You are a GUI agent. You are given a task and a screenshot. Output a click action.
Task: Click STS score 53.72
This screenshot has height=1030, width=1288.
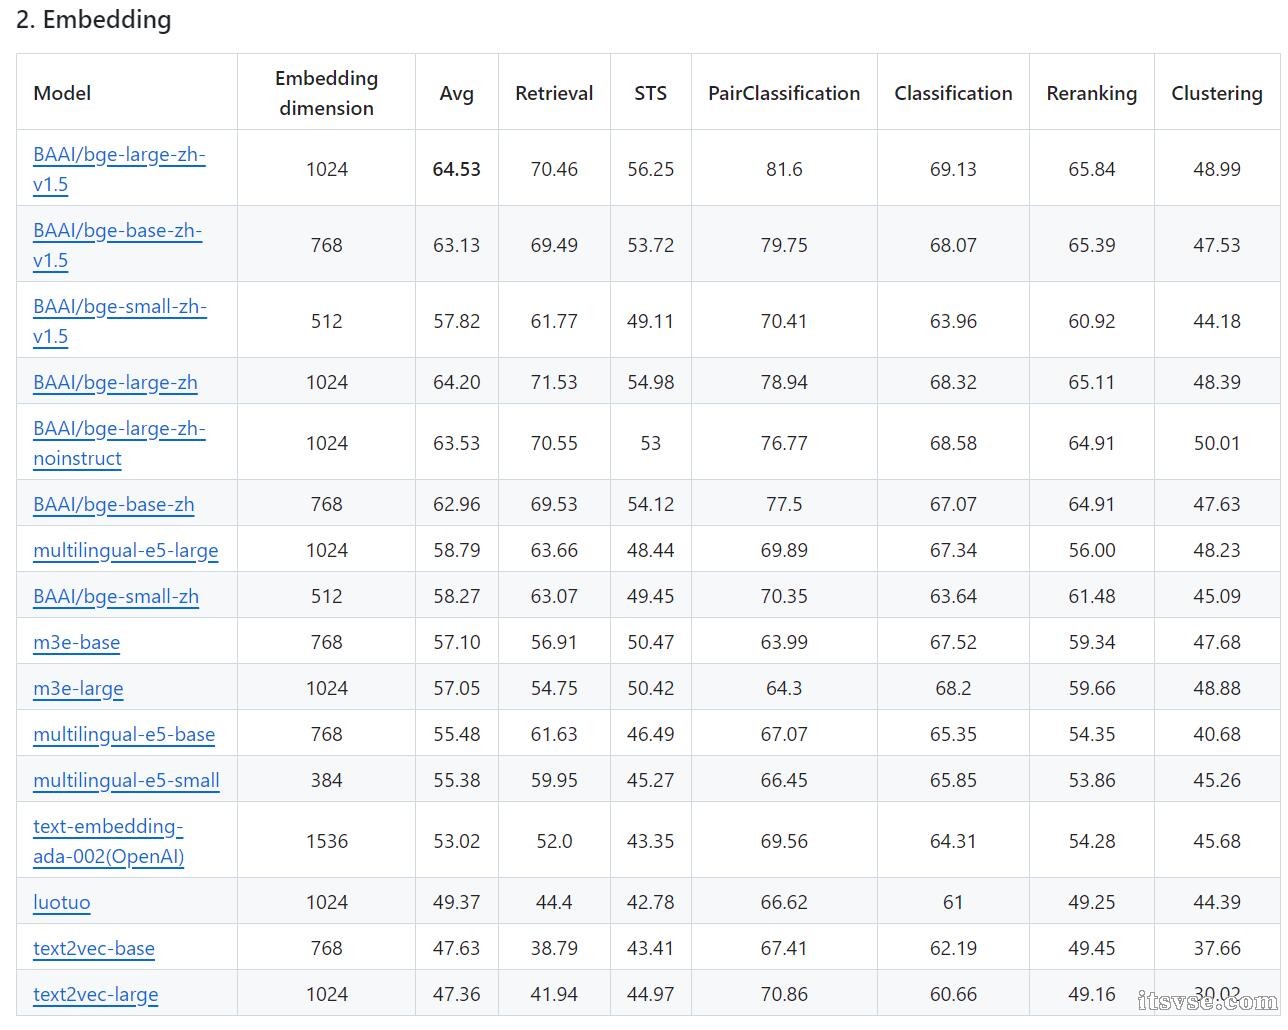[x=651, y=245]
